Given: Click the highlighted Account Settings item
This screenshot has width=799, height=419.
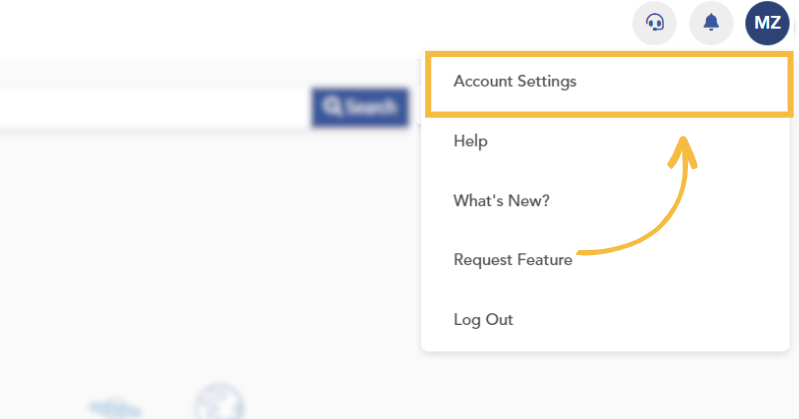Looking at the screenshot, I should [609, 84].
